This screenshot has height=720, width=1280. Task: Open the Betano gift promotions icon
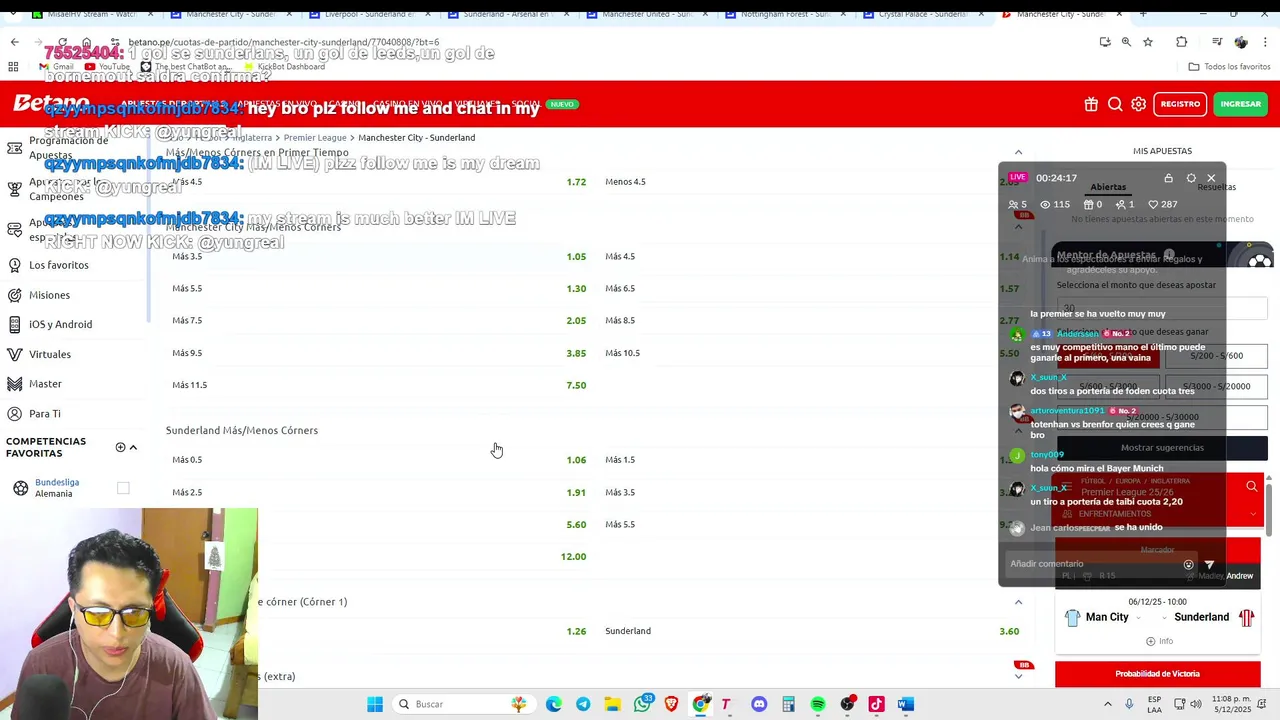tap(1091, 104)
